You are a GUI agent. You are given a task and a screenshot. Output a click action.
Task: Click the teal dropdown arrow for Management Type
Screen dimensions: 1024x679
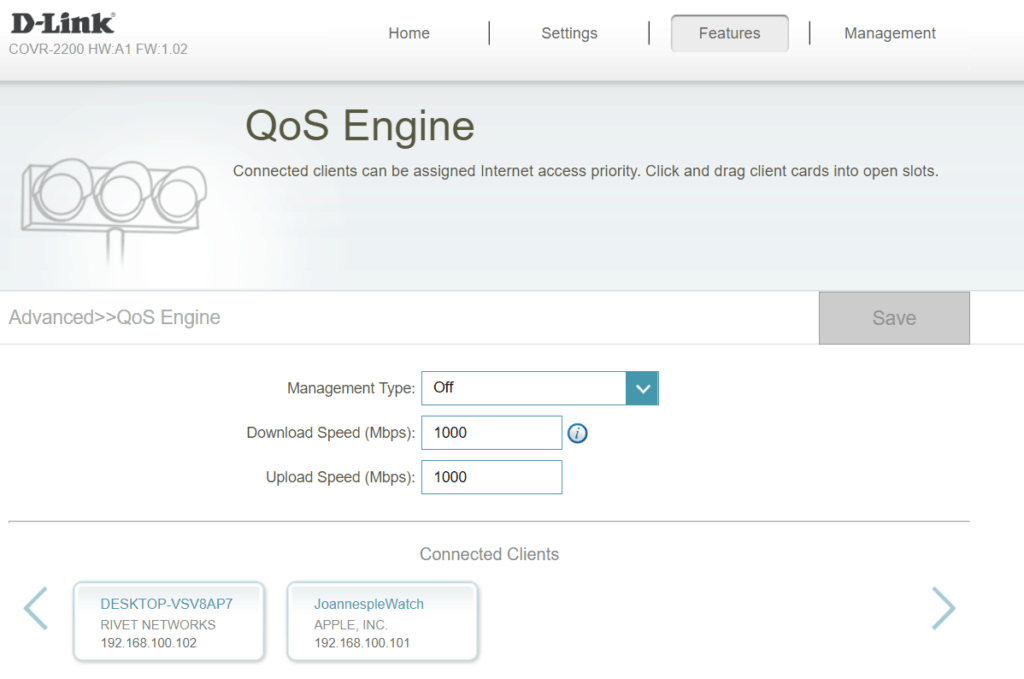coord(641,388)
